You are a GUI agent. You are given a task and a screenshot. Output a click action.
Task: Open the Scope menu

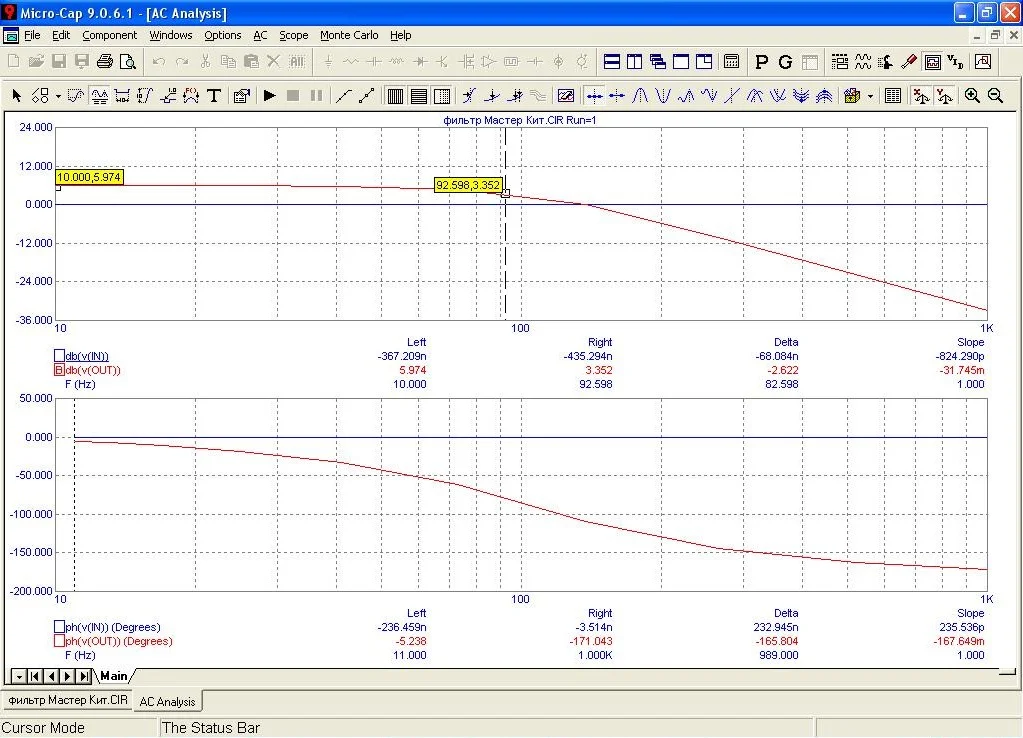[x=293, y=35]
